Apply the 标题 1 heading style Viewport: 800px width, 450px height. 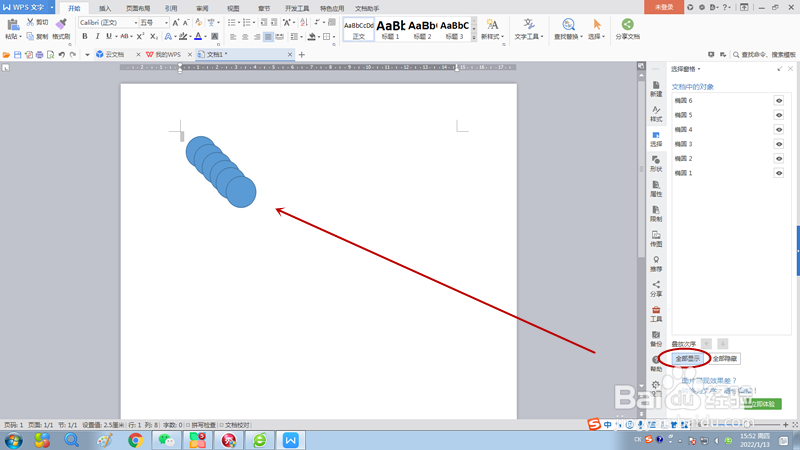coord(391,30)
